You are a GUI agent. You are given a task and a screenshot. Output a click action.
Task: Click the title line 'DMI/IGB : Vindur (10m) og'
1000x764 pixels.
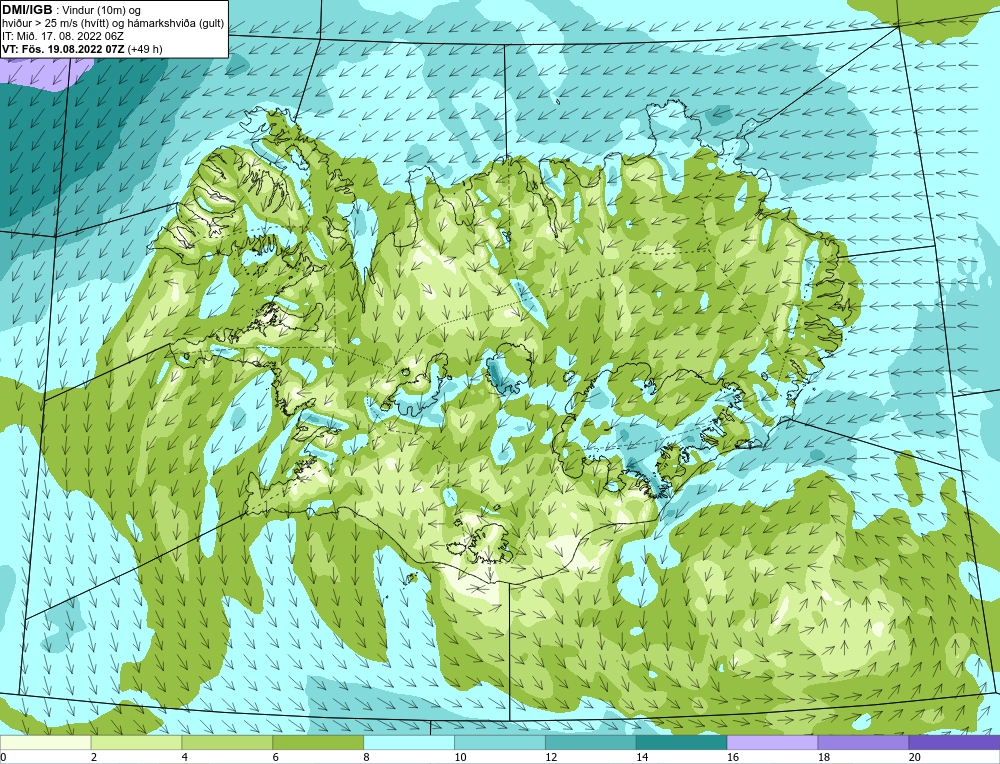pyautogui.click(x=71, y=10)
